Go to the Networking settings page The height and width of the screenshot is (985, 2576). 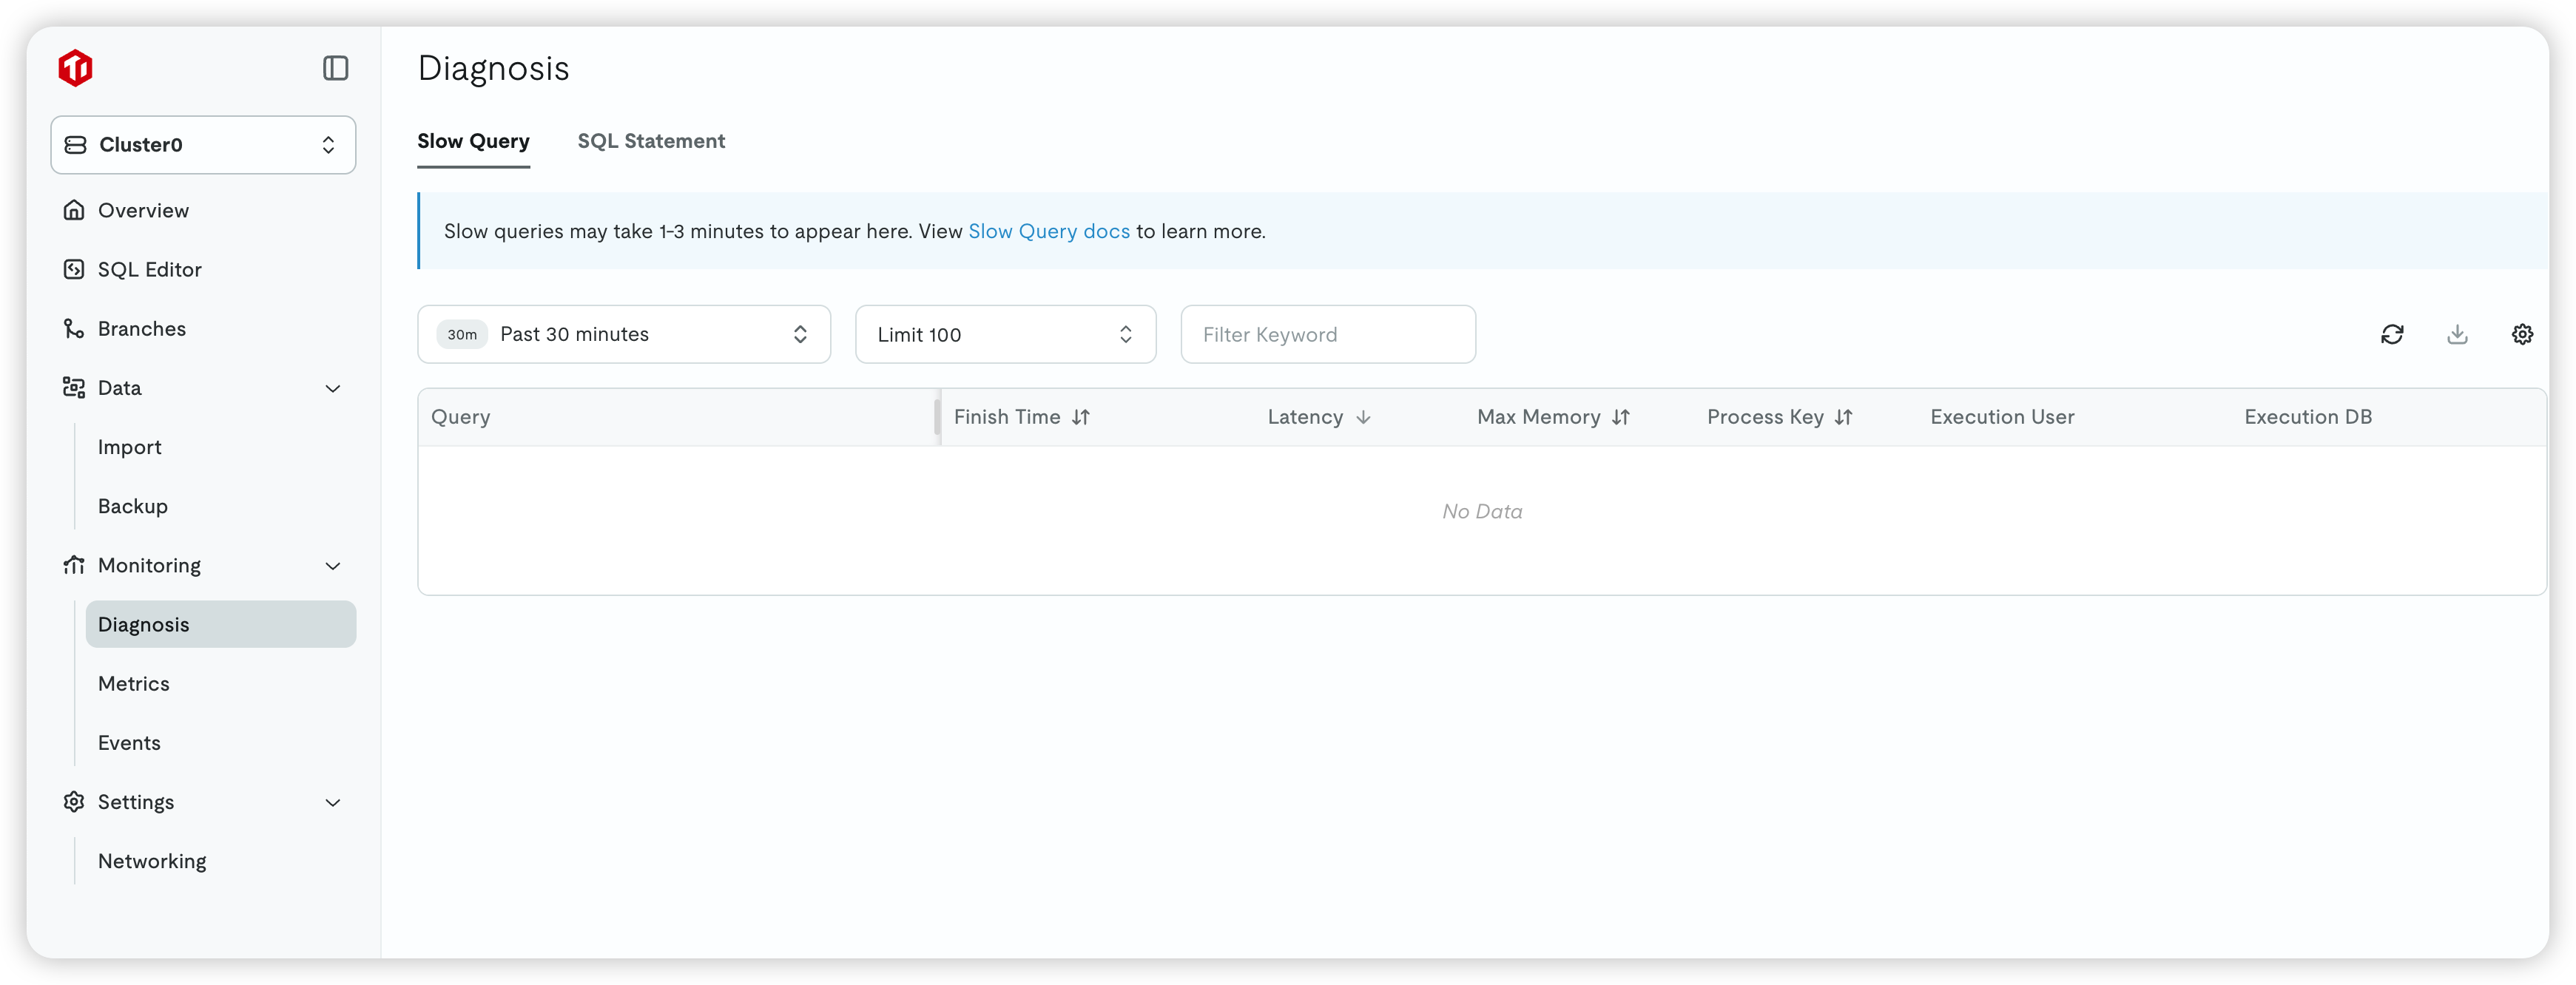pyautogui.click(x=152, y=861)
